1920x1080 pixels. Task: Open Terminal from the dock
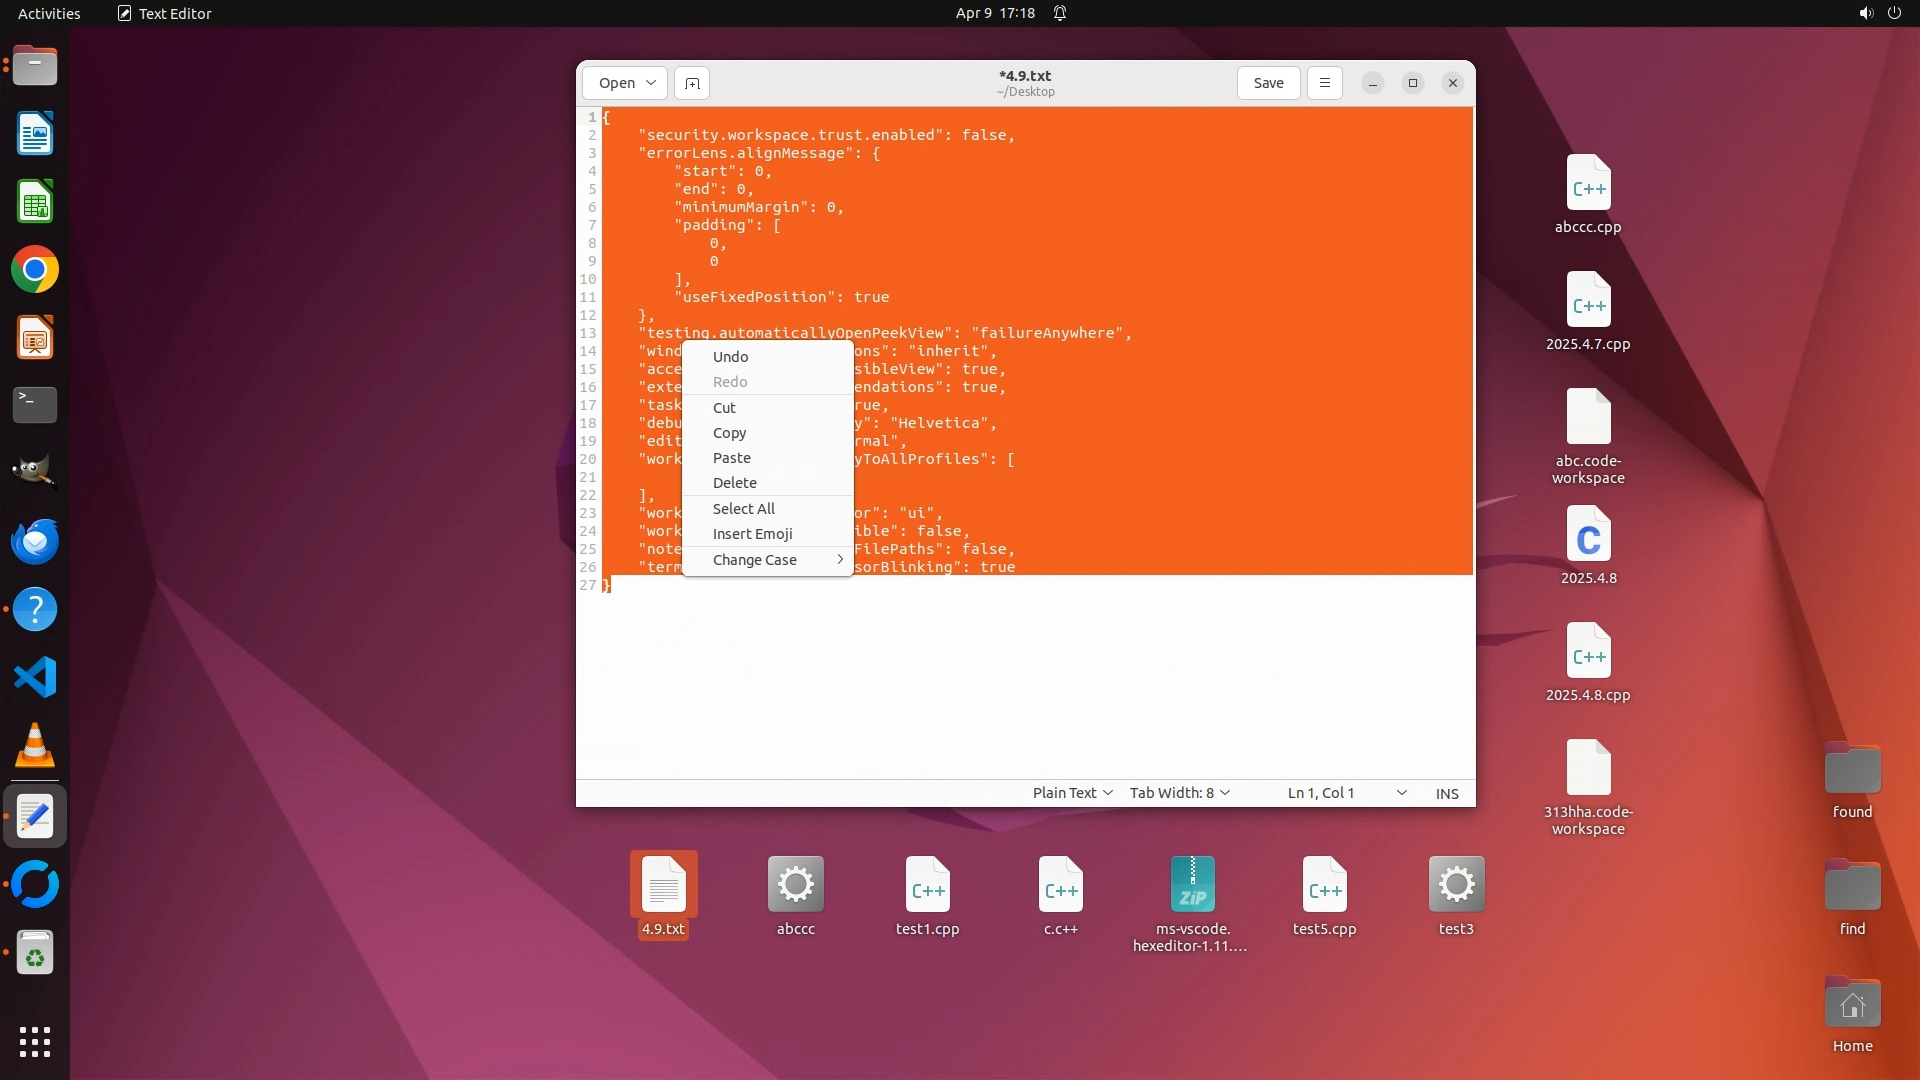click(x=35, y=405)
